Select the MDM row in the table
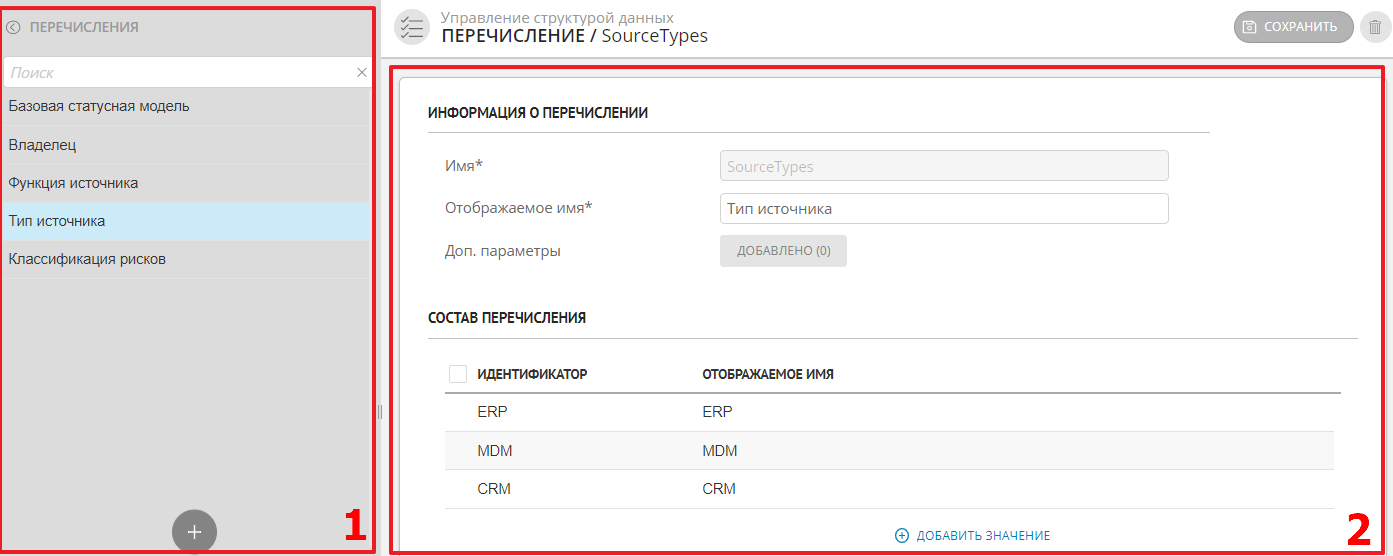 tap(496, 451)
